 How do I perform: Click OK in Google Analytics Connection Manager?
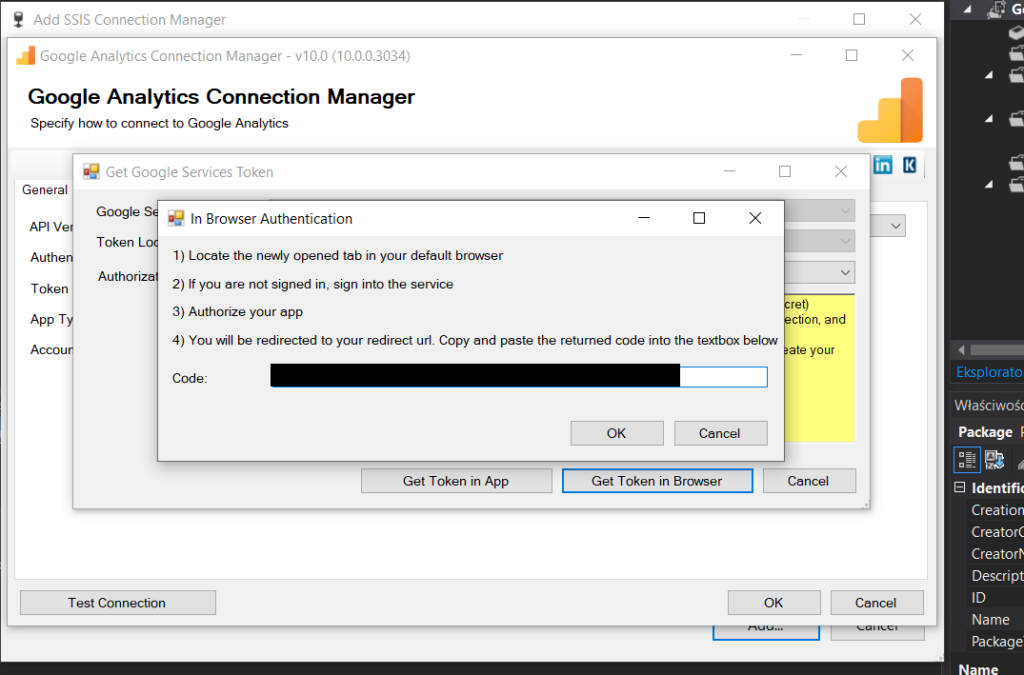click(x=774, y=603)
